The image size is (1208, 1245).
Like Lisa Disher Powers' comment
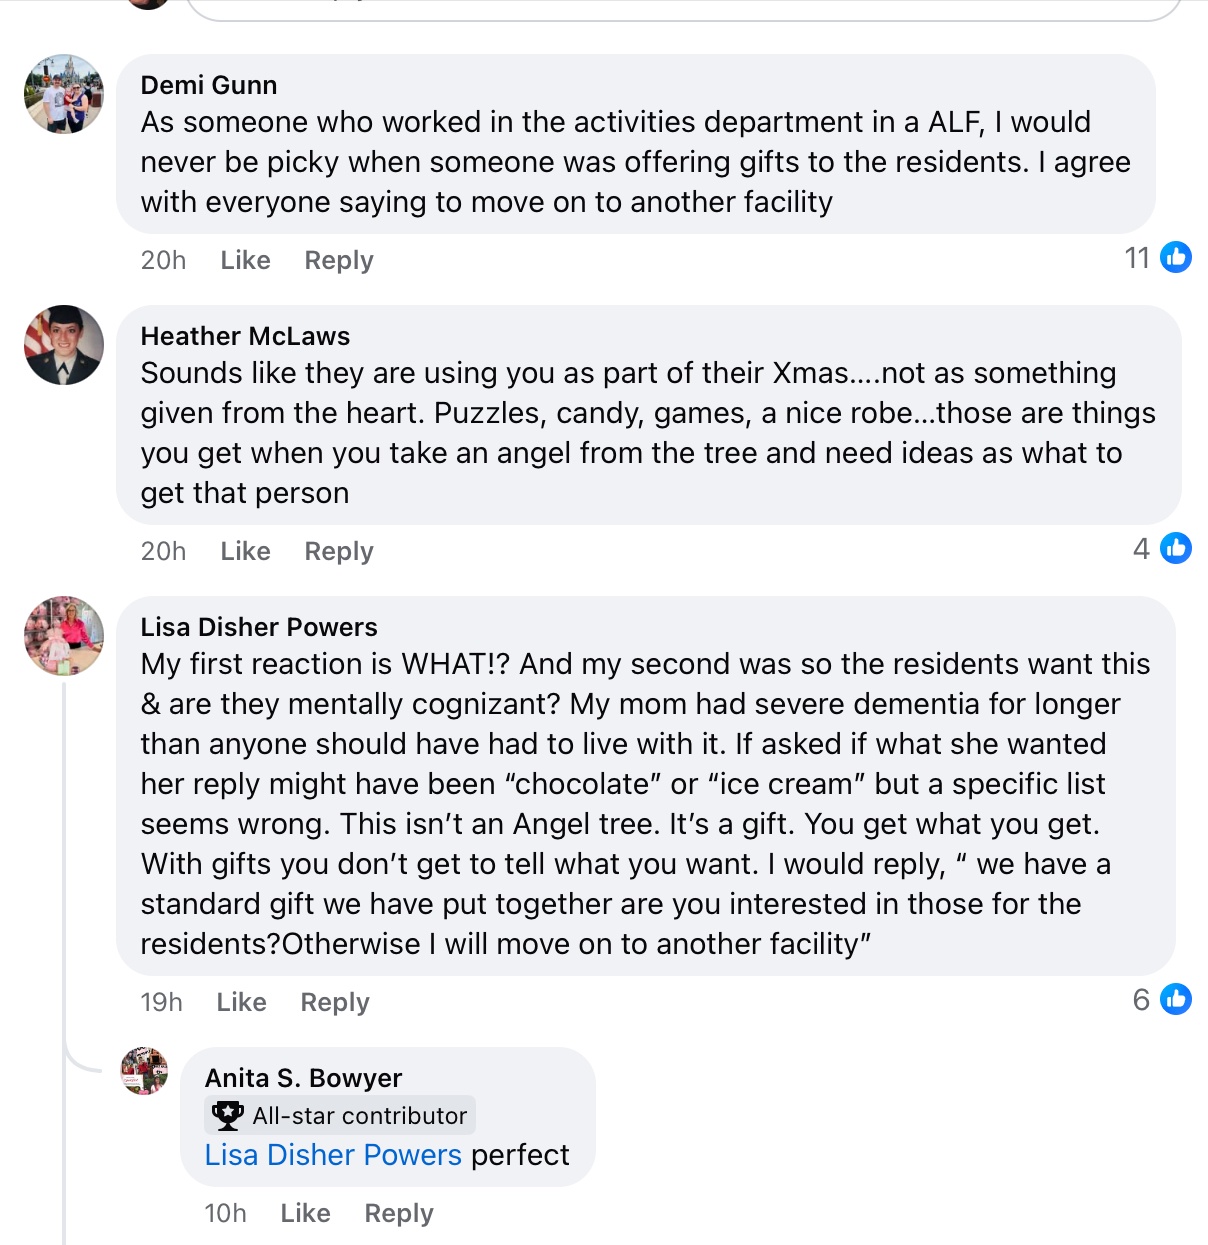coord(241,1002)
